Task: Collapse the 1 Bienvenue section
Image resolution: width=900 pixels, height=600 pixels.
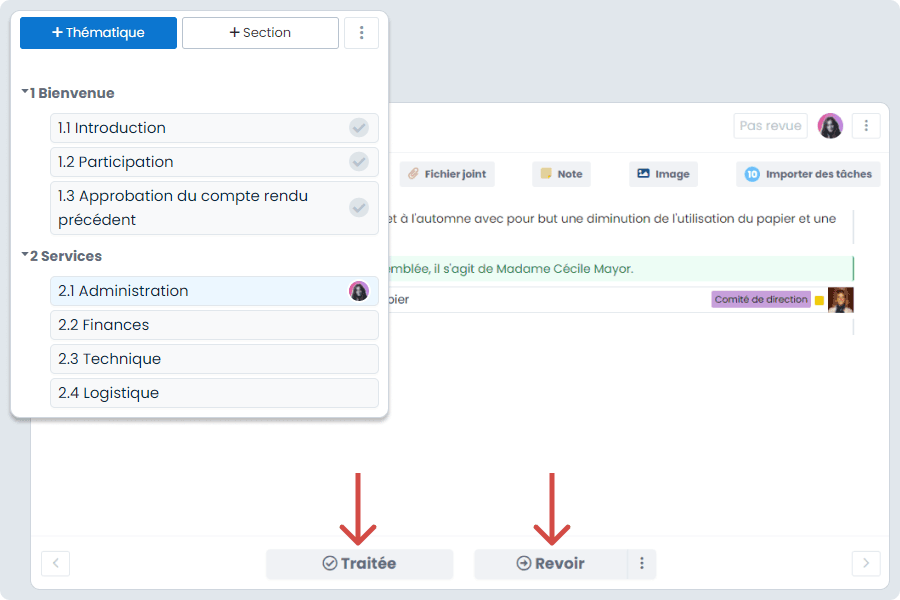Action: tap(25, 92)
